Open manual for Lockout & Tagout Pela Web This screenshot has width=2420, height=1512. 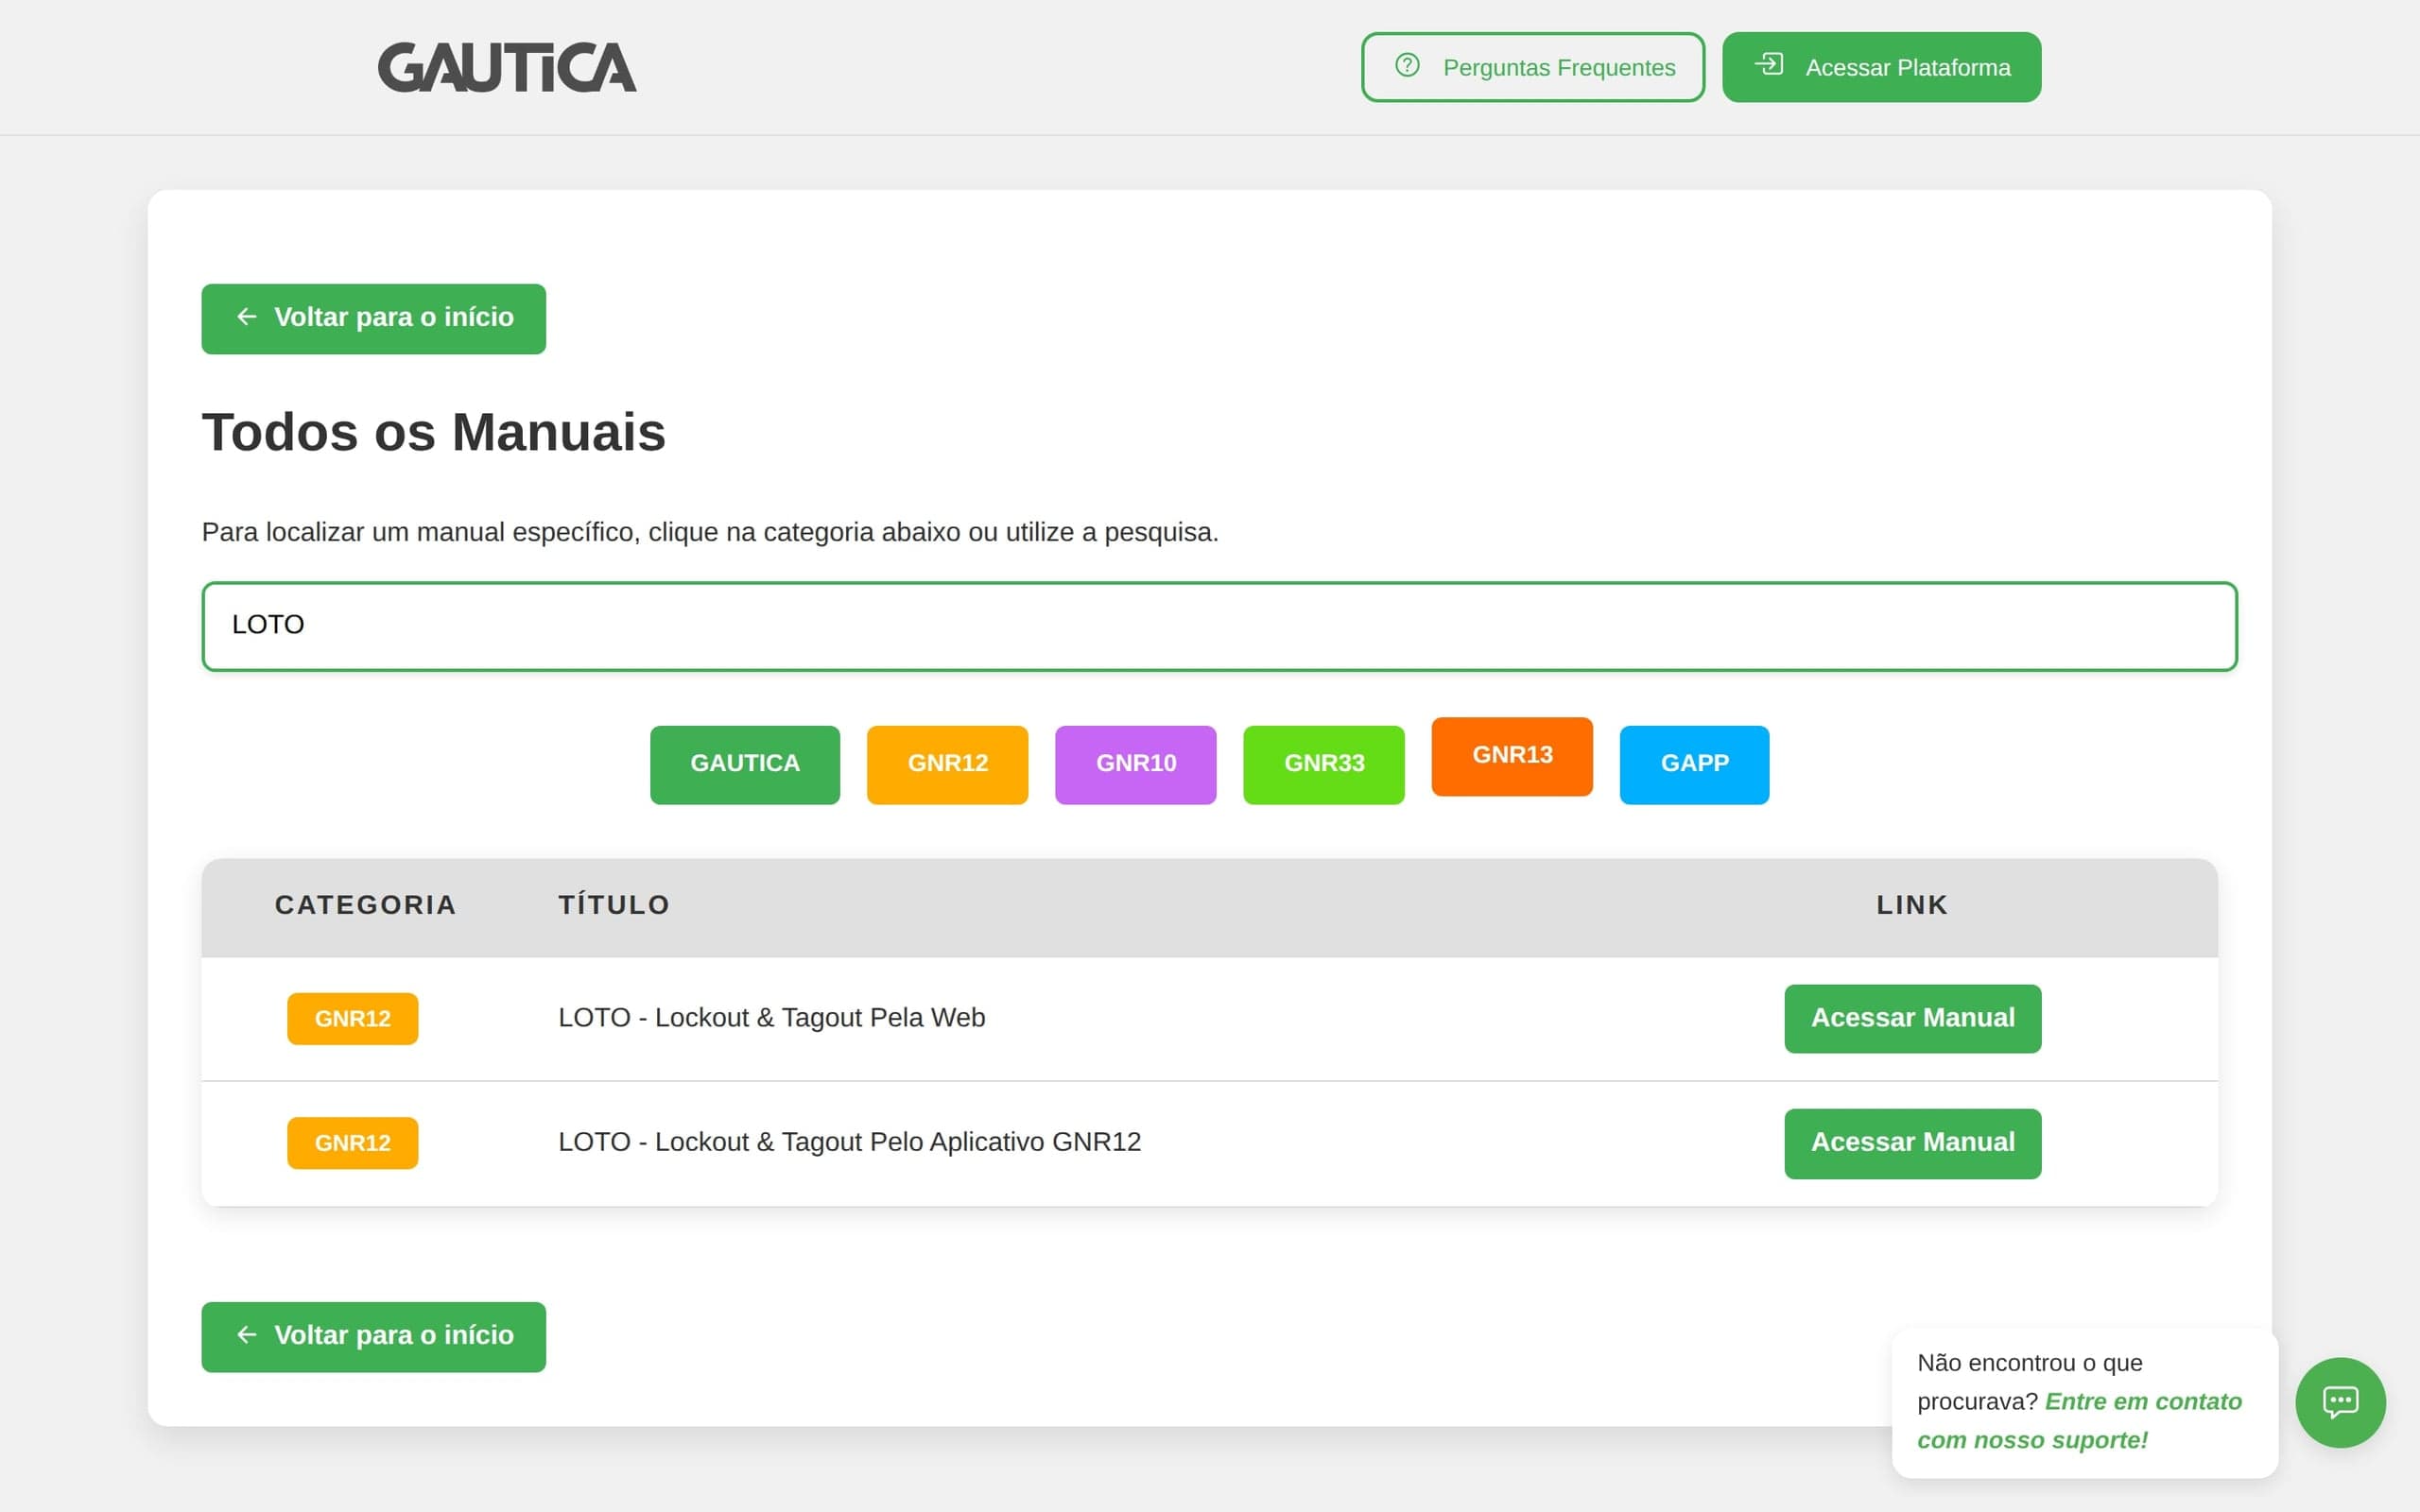tap(1912, 1018)
